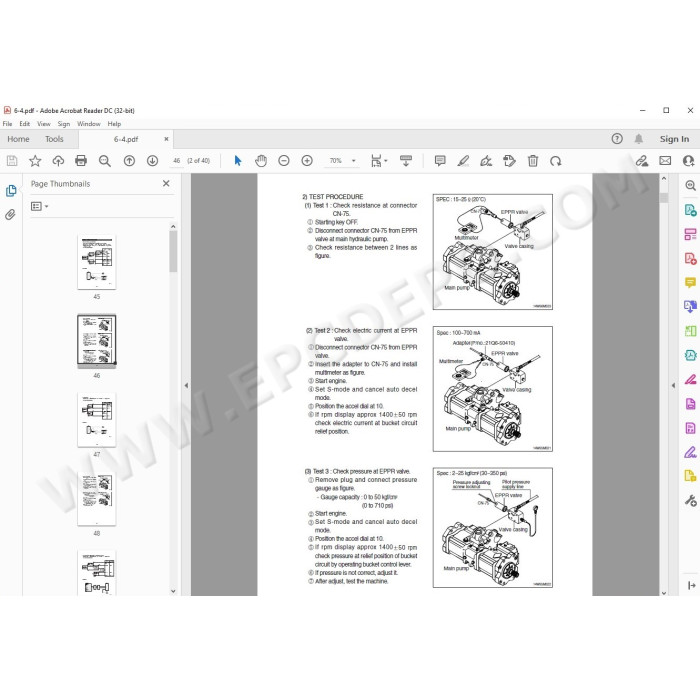Select page 47 thumbnail

(x=96, y=420)
